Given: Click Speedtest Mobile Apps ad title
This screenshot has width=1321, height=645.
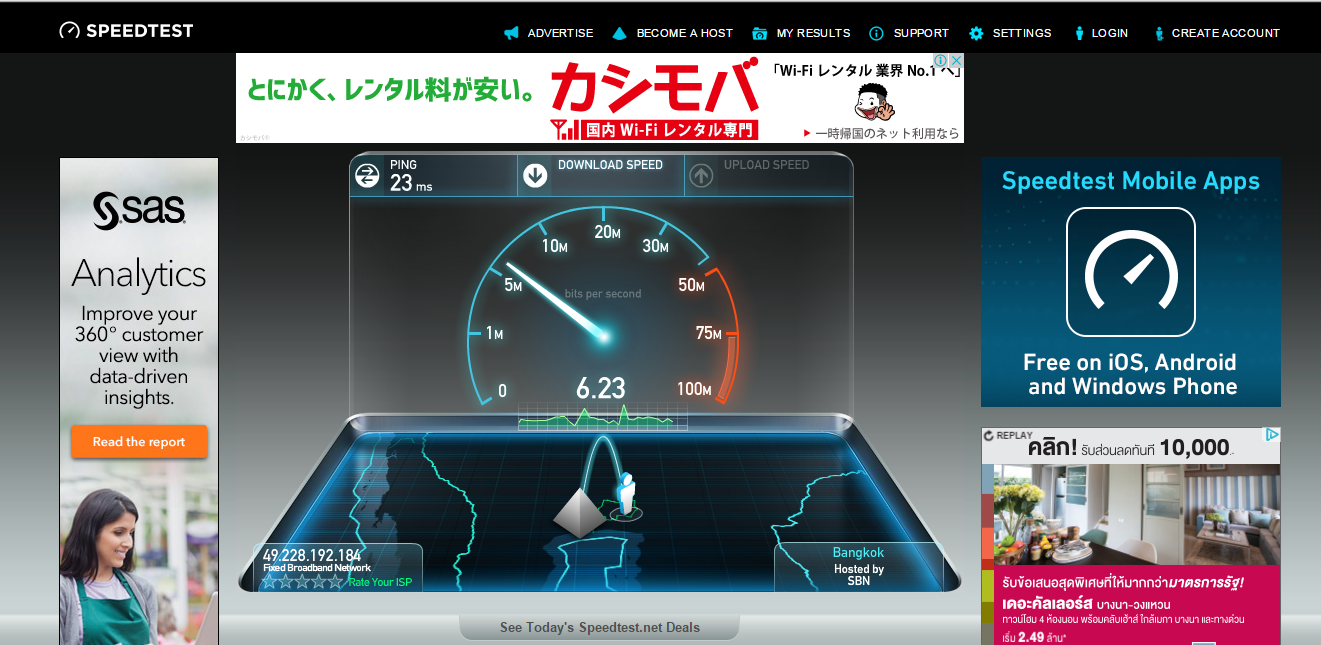Looking at the screenshot, I should pos(1131,181).
